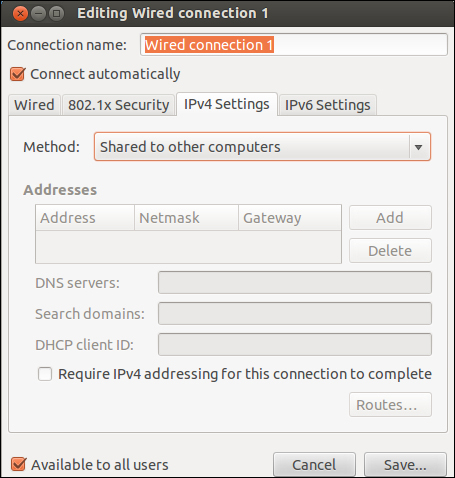Maximize the connection editor window

click(x=57, y=14)
